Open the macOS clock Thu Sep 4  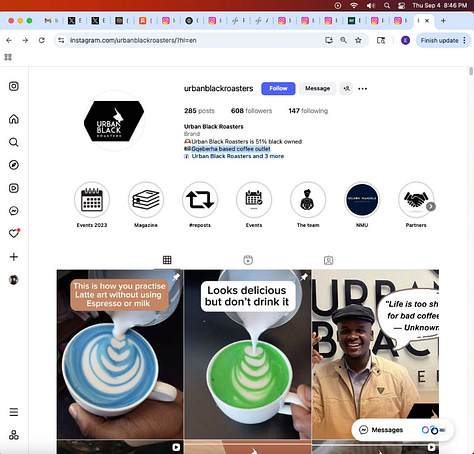[x=439, y=5]
